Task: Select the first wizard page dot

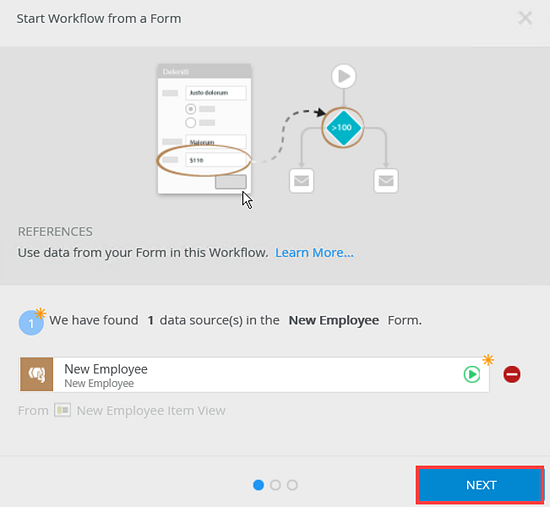Action: [x=259, y=485]
